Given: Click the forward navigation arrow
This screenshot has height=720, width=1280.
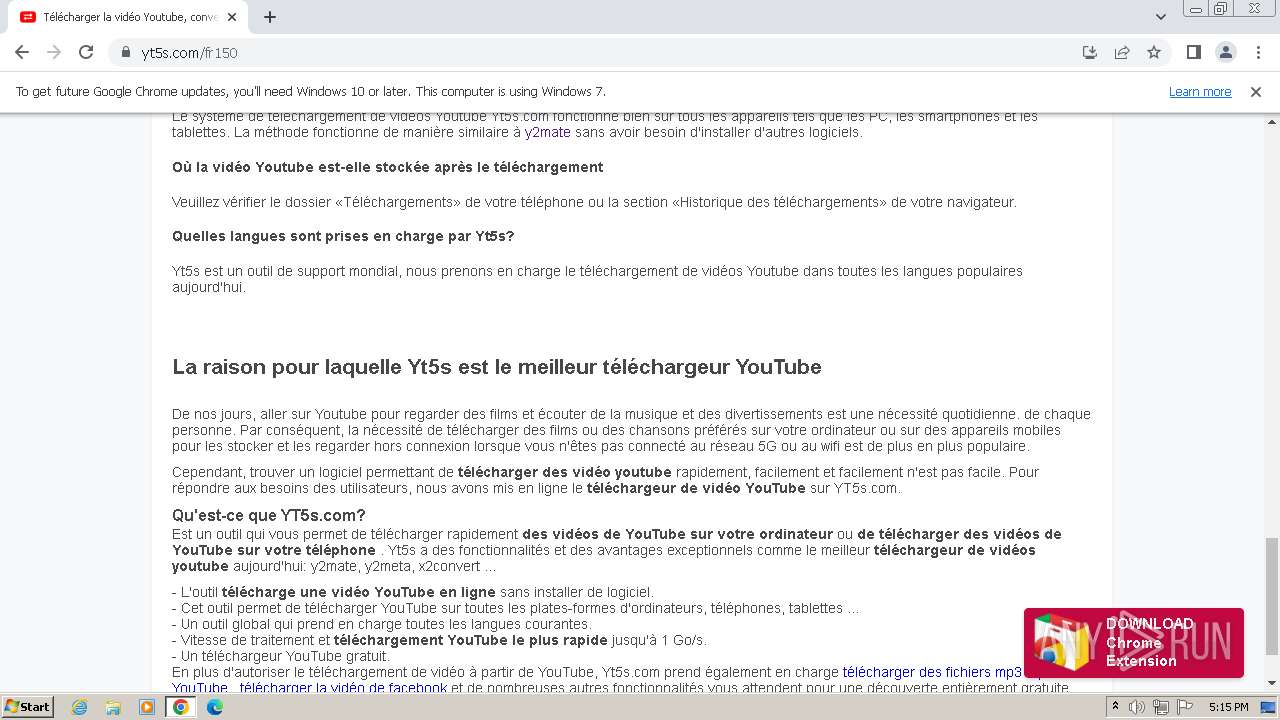Looking at the screenshot, I should pyautogui.click(x=54, y=52).
